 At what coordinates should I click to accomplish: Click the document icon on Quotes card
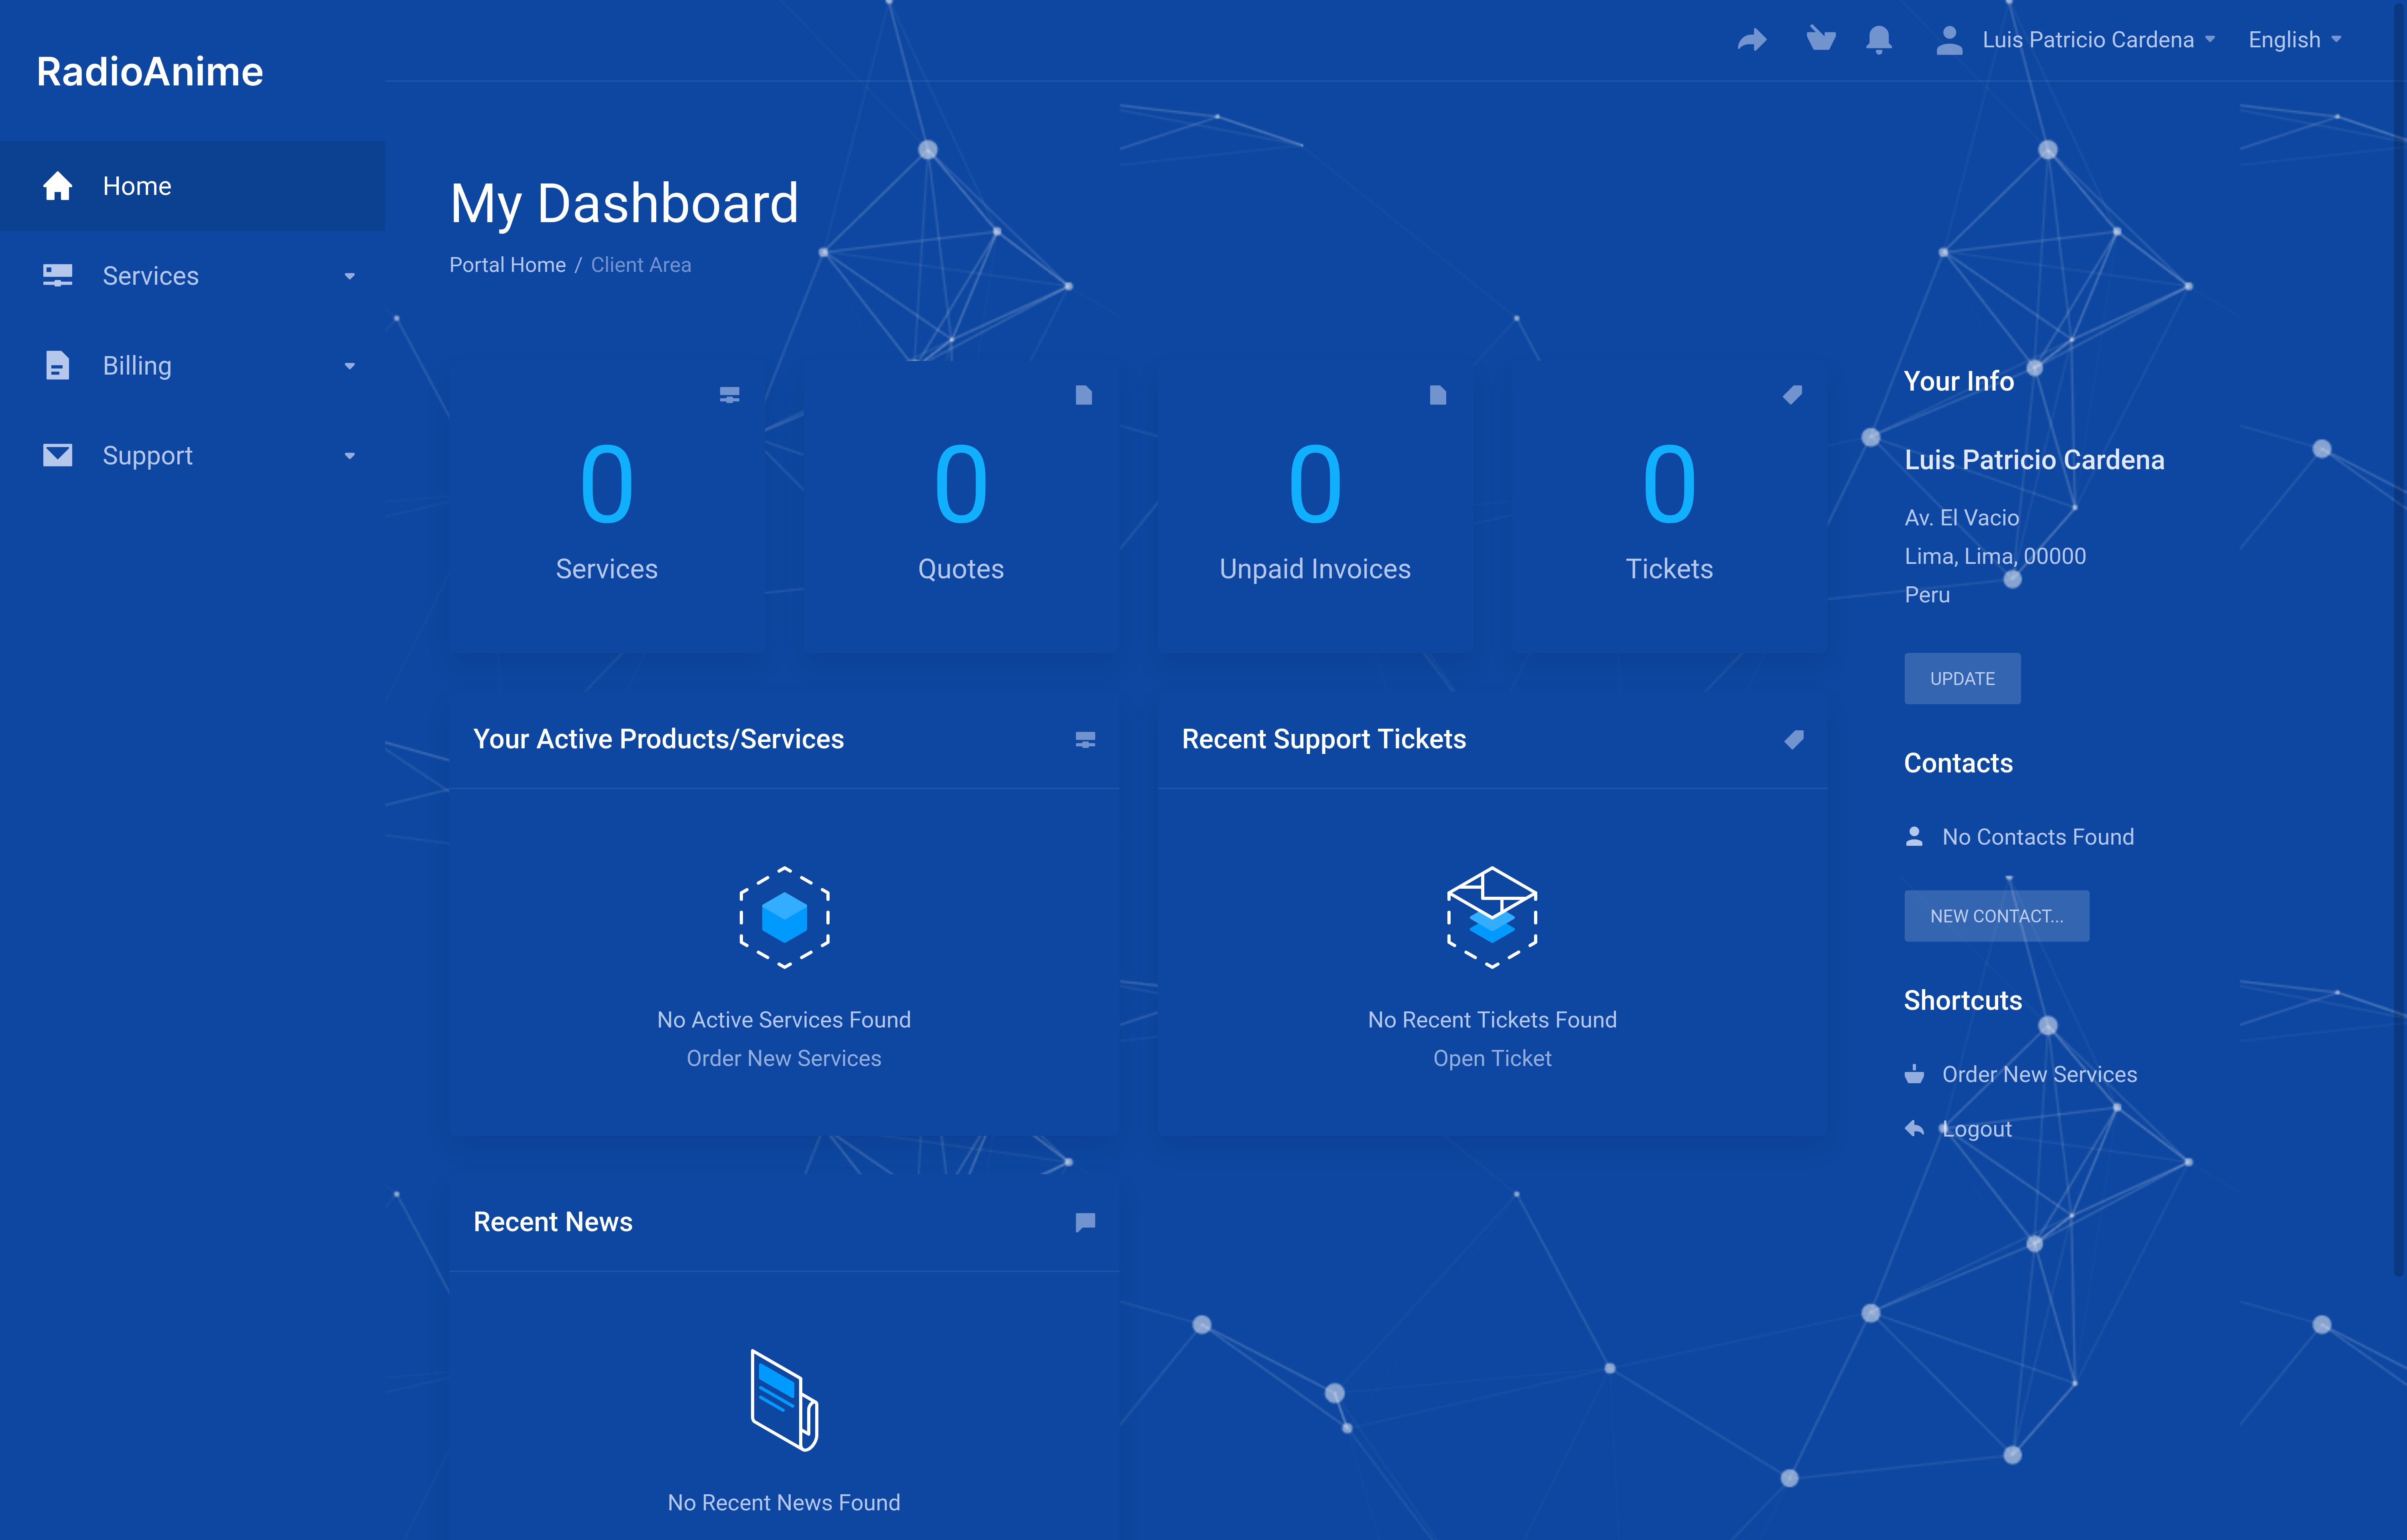(1084, 395)
